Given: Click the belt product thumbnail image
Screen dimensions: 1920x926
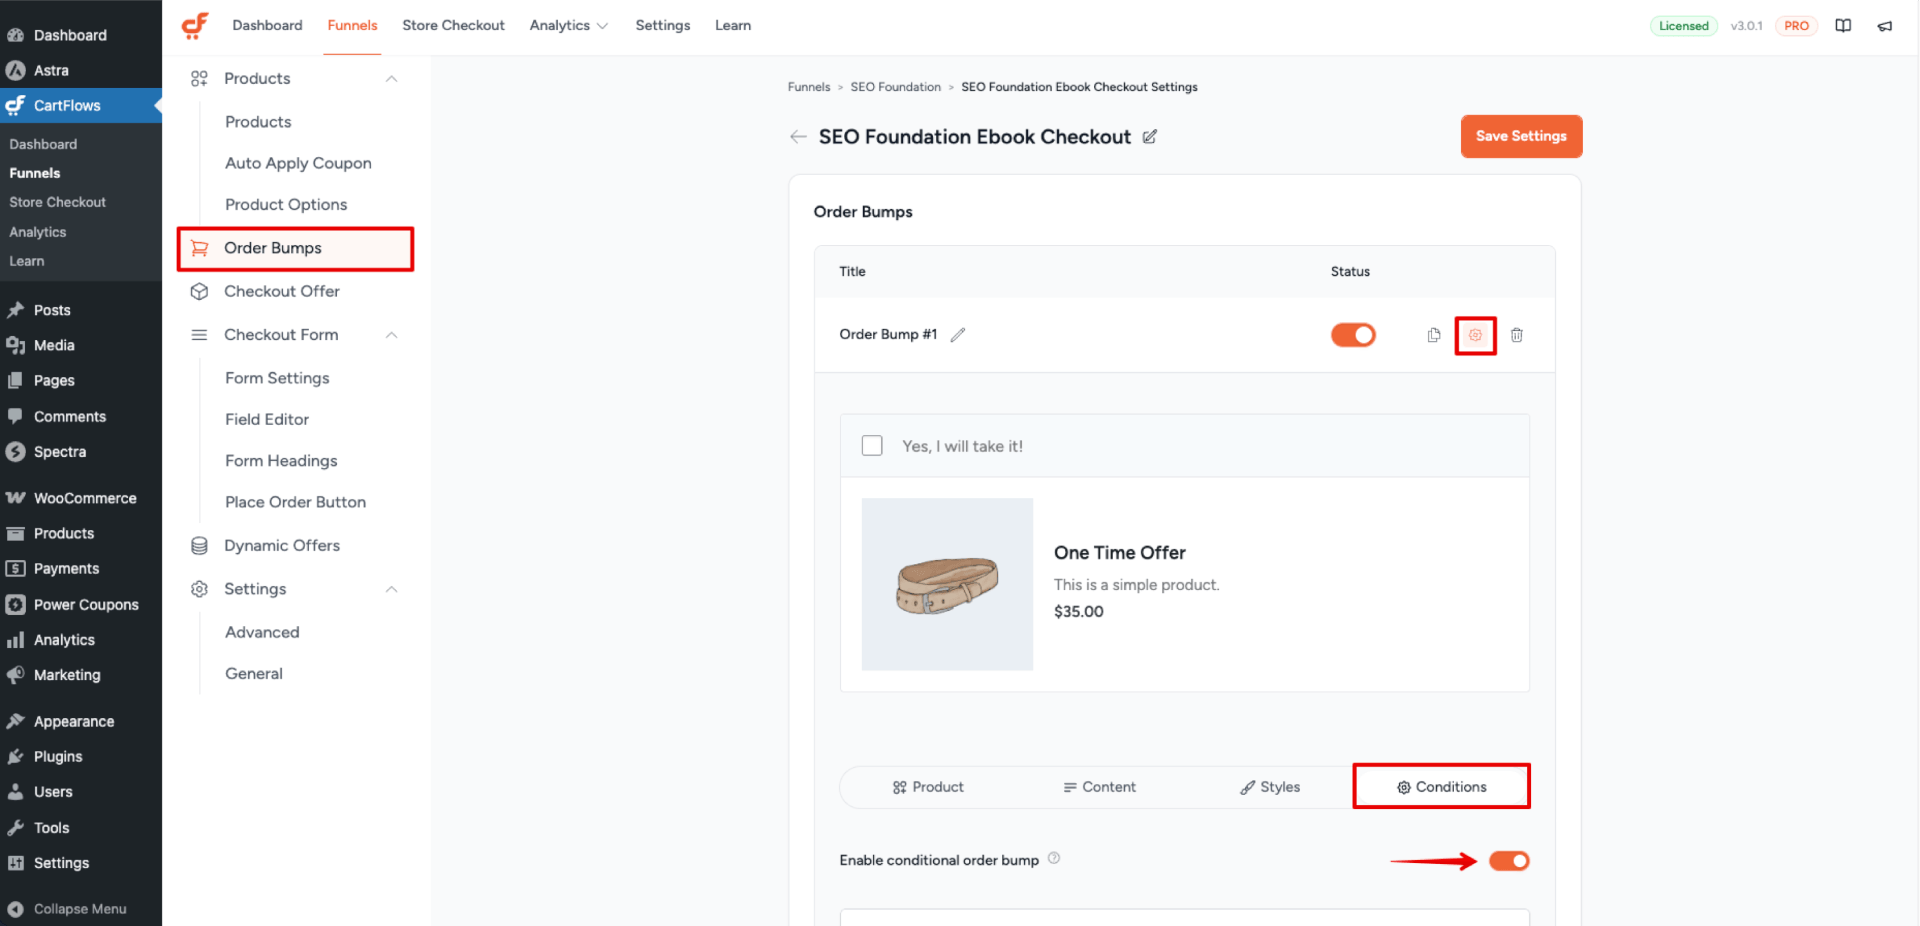Looking at the screenshot, I should coord(947,584).
